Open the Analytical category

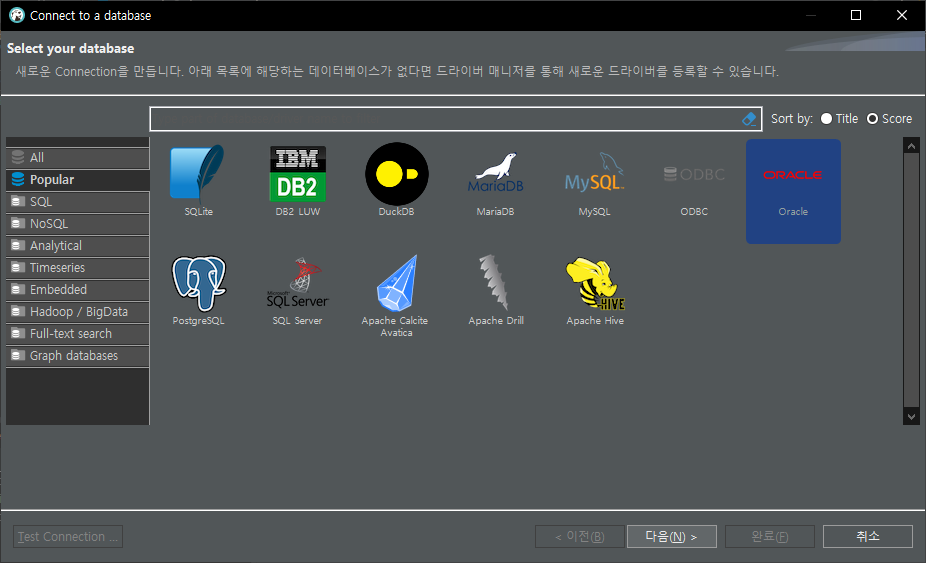pos(77,246)
